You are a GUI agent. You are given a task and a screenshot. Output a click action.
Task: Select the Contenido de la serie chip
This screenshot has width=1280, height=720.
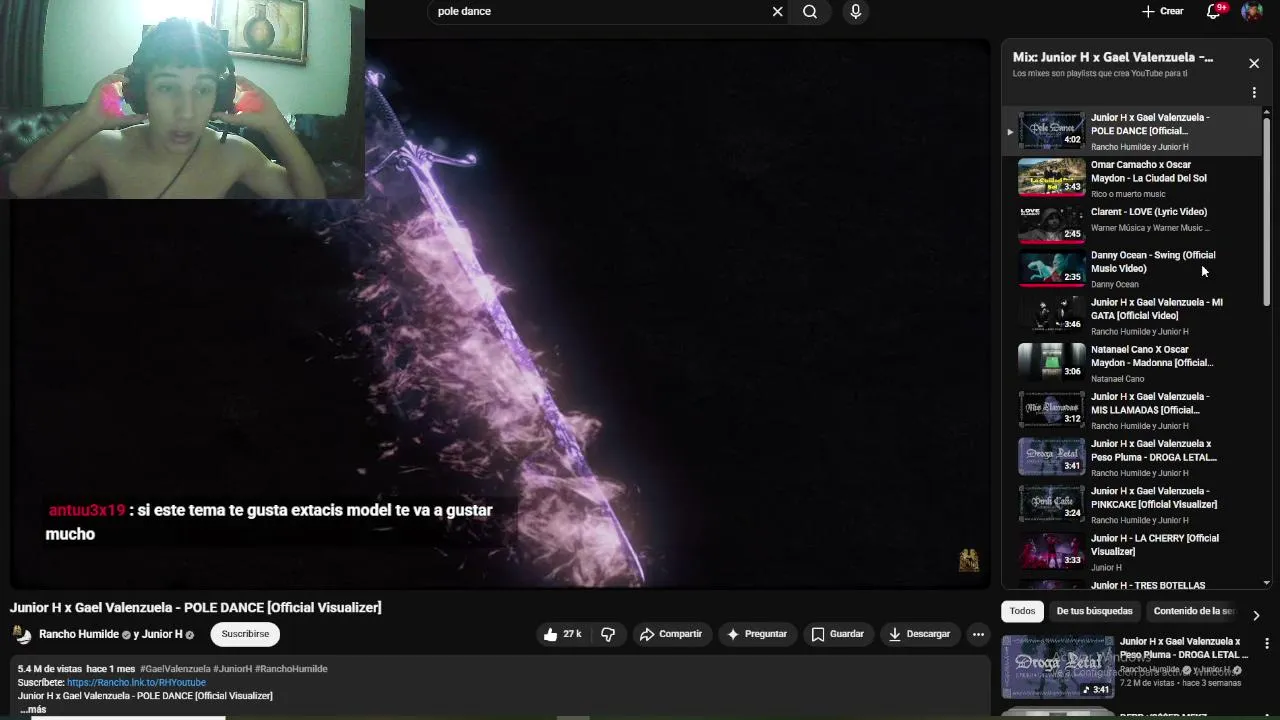pos(1192,611)
